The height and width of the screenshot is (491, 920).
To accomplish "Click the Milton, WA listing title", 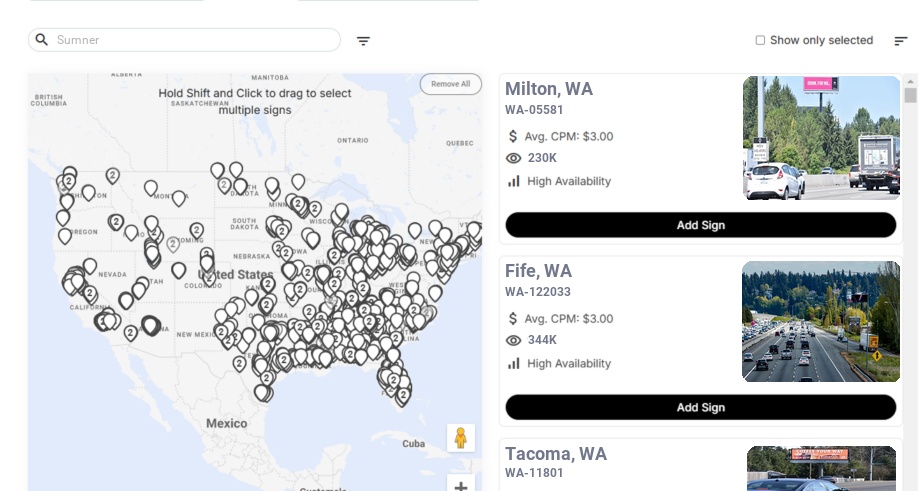I will point(549,89).
